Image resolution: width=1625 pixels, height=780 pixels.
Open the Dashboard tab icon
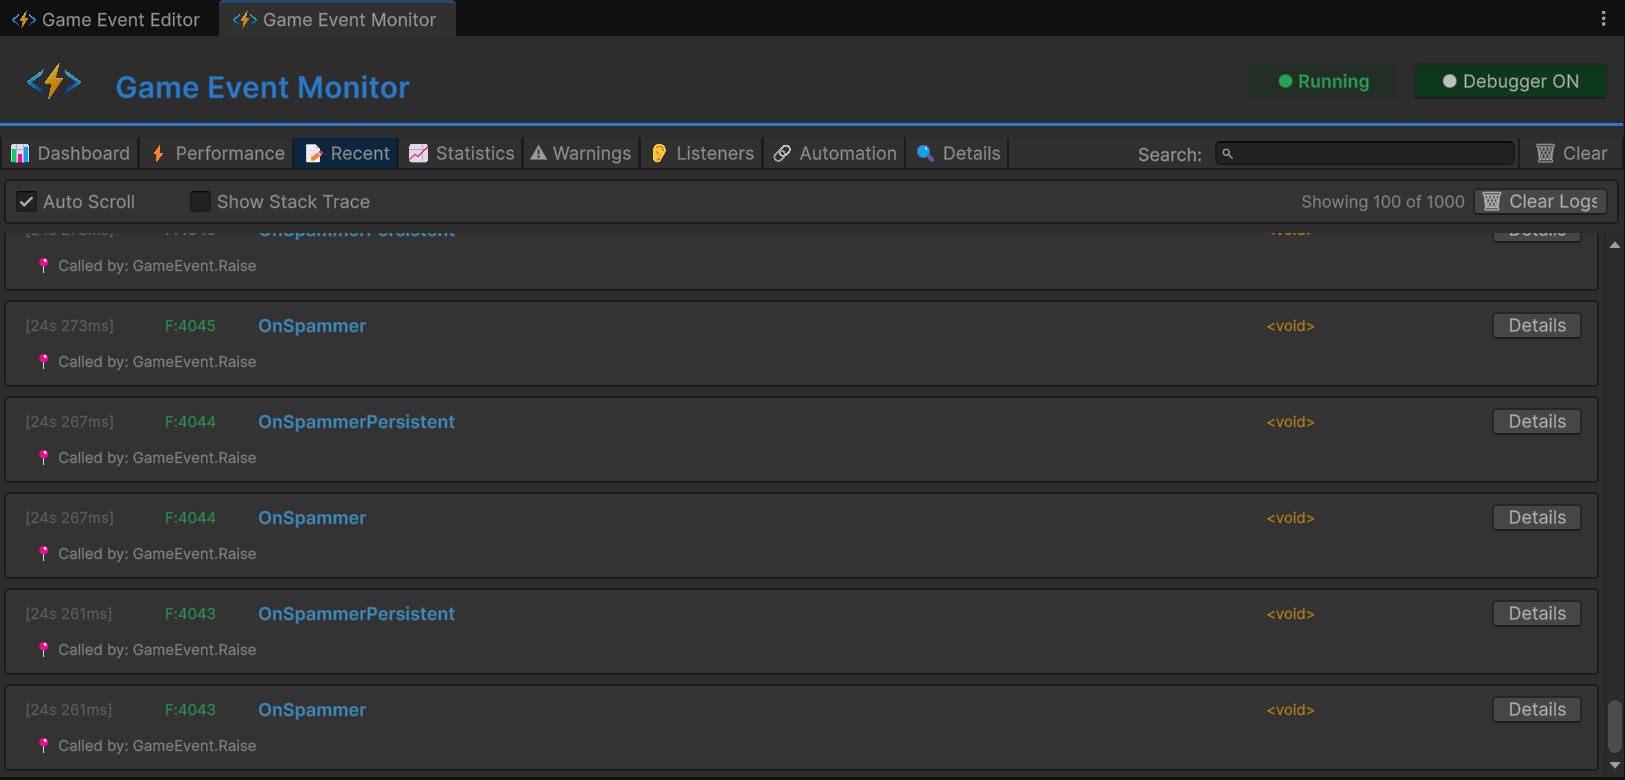[x=20, y=153]
